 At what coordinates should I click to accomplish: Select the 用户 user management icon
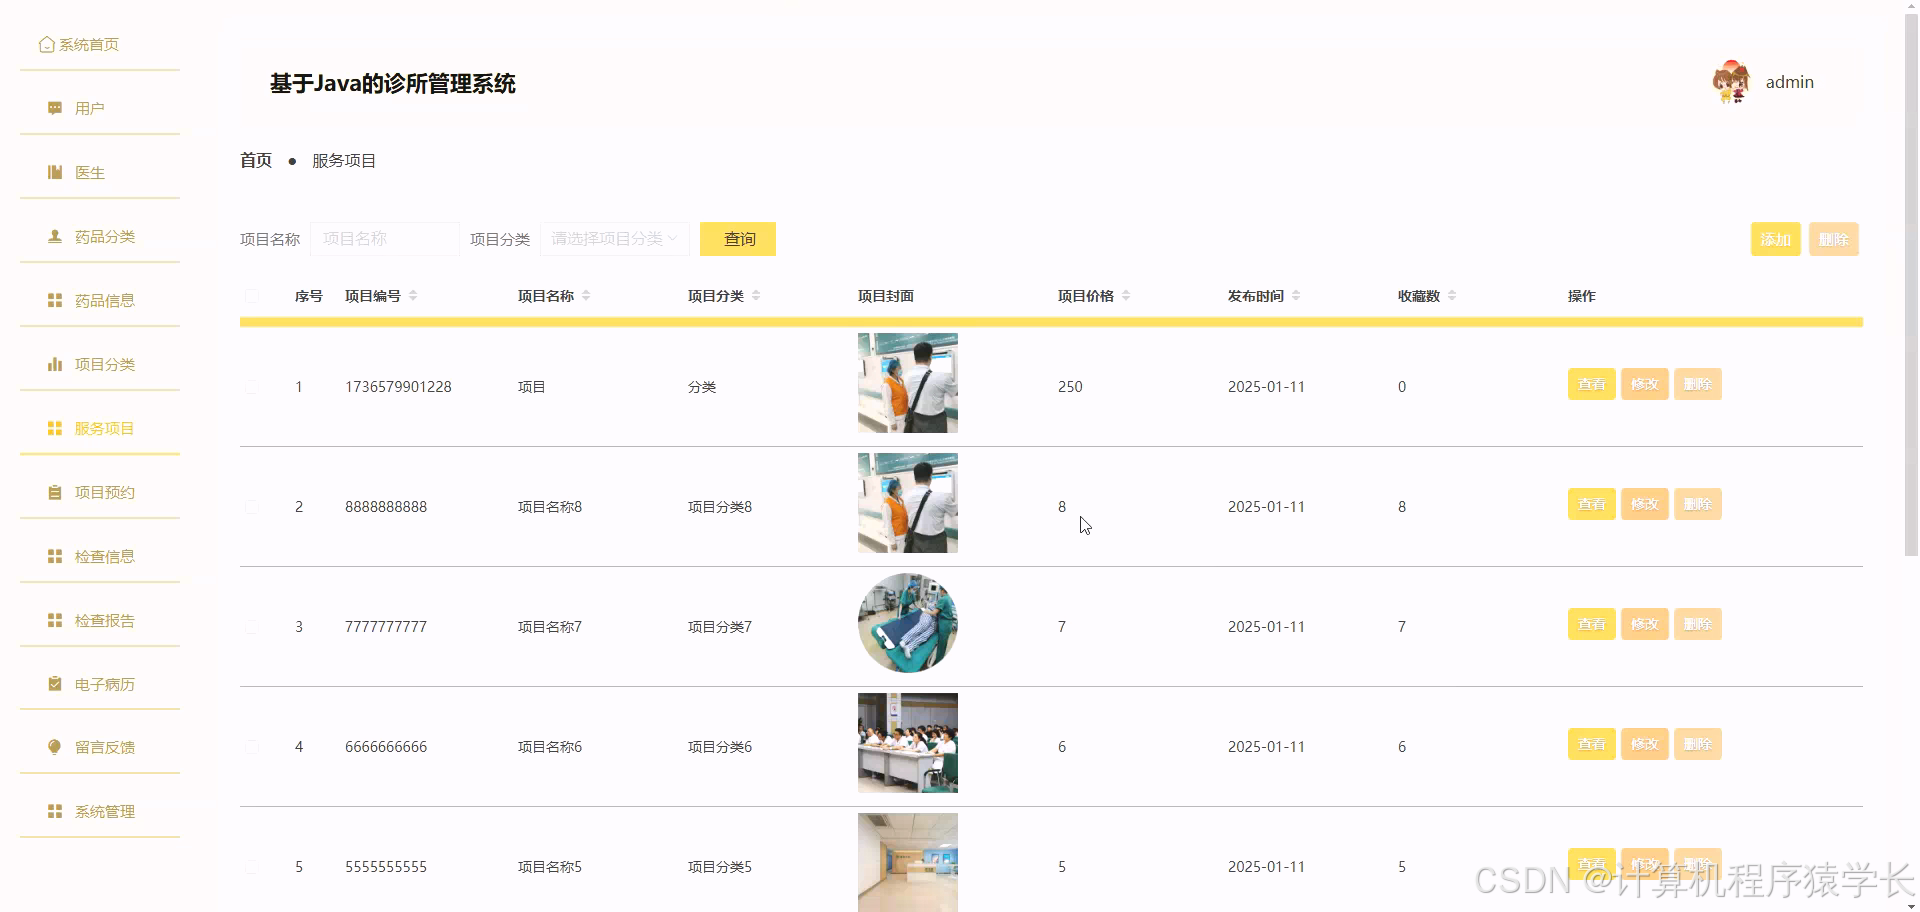point(54,107)
